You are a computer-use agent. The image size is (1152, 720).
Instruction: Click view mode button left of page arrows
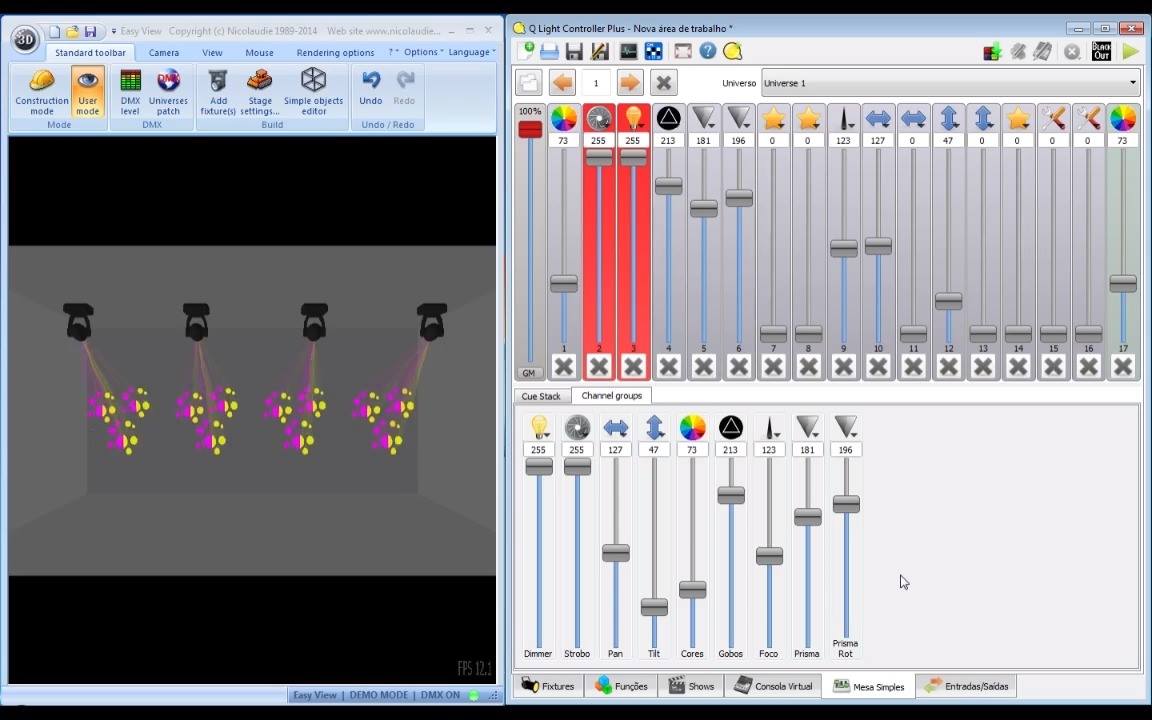(x=528, y=82)
